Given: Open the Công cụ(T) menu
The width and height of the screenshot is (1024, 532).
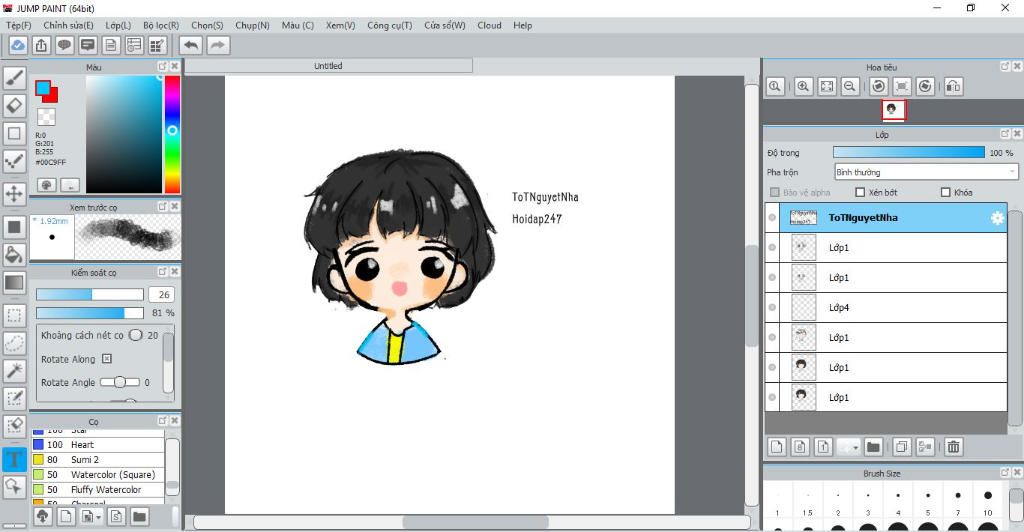Looking at the screenshot, I should [x=390, y=25].
